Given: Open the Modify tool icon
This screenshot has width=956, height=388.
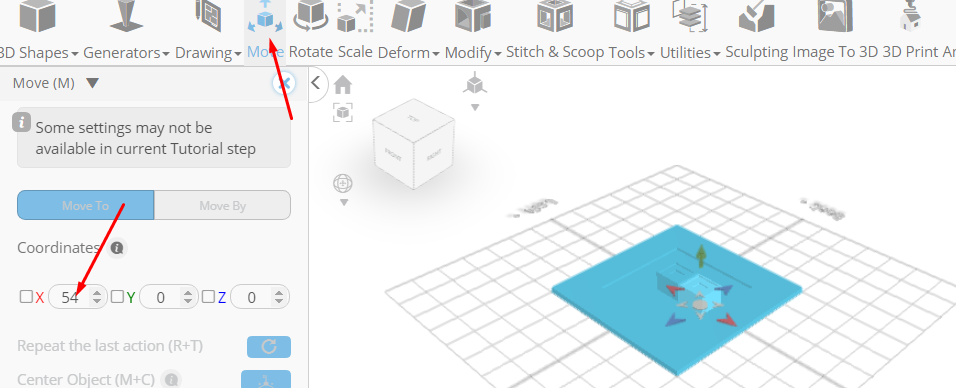Looking at the screenshot, I should click(x=473, y=16).
